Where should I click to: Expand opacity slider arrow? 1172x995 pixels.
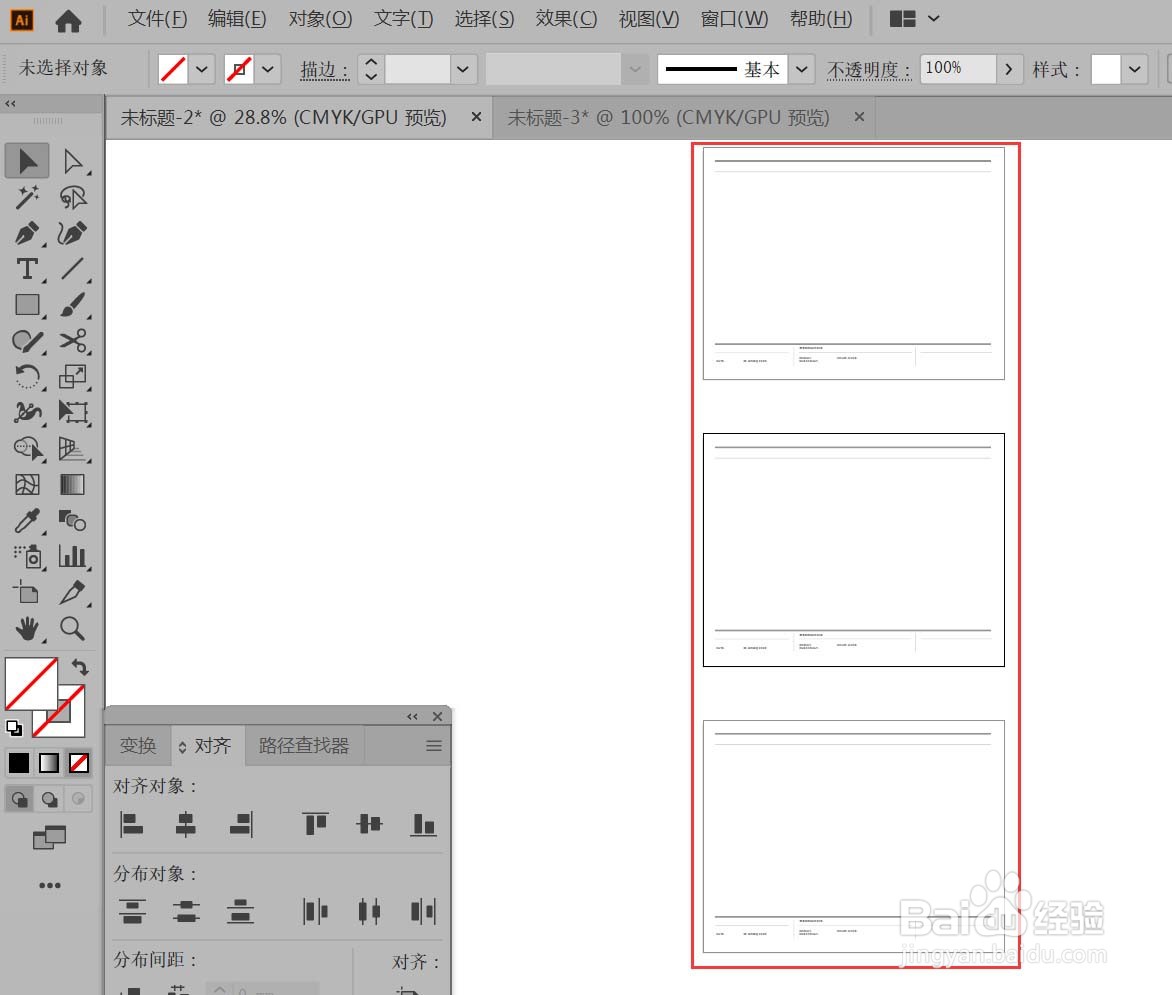pyautogui.click(x=1009, y=70)
